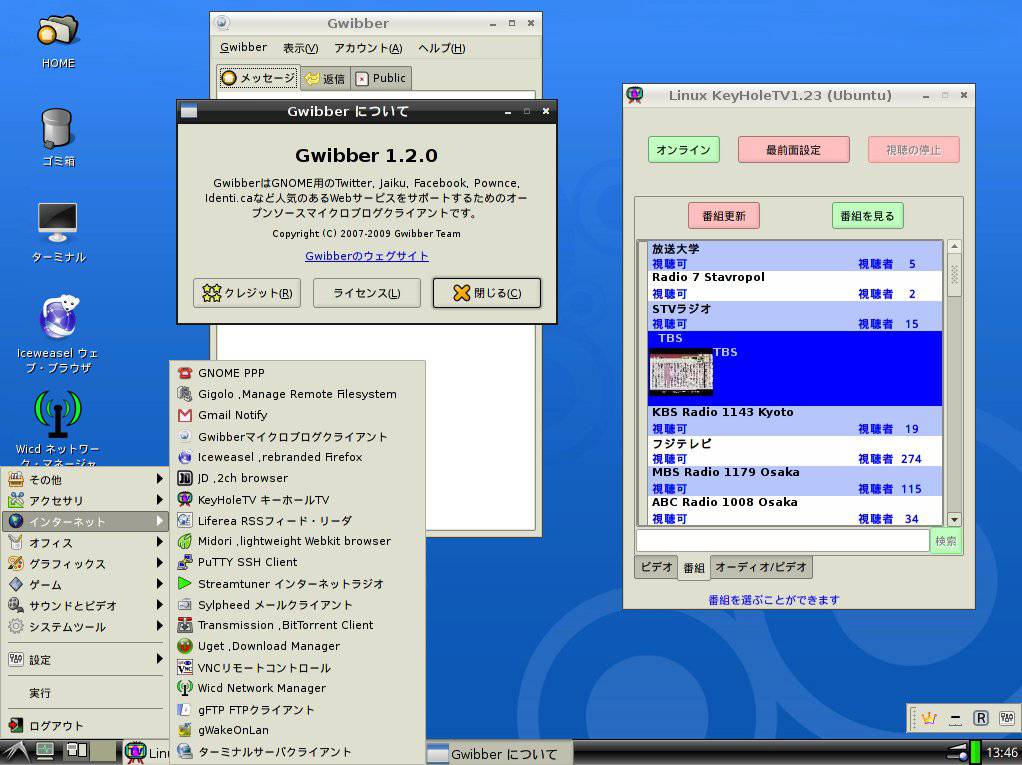
Task: Click the KeyHoleTV menu entry icon
Action: [x=185, y=499]
